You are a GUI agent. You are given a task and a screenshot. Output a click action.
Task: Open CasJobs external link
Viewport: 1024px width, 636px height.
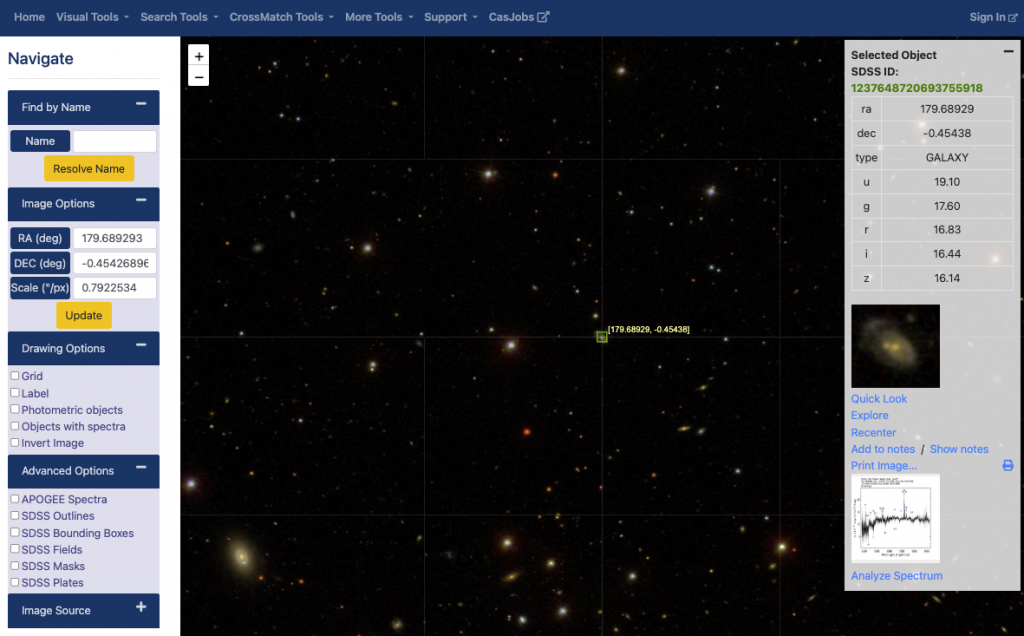point(519,17)
